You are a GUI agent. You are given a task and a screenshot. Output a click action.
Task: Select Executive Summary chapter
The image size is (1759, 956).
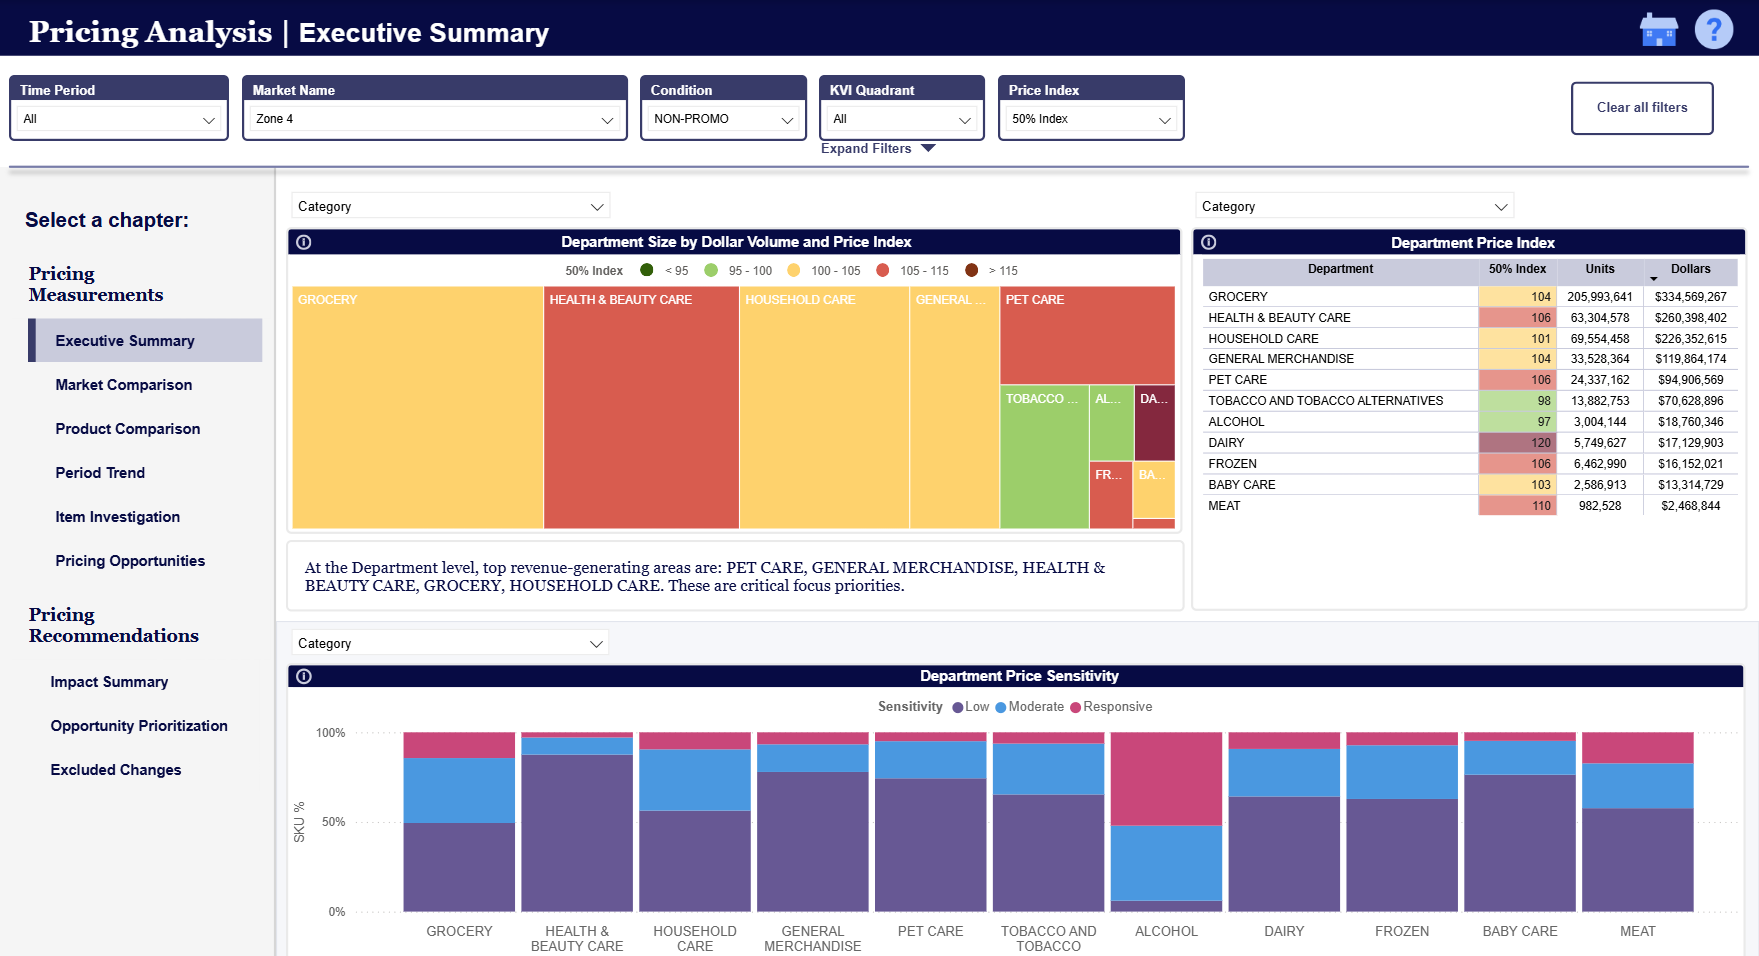pyautogui.click(x=145, y=340)
